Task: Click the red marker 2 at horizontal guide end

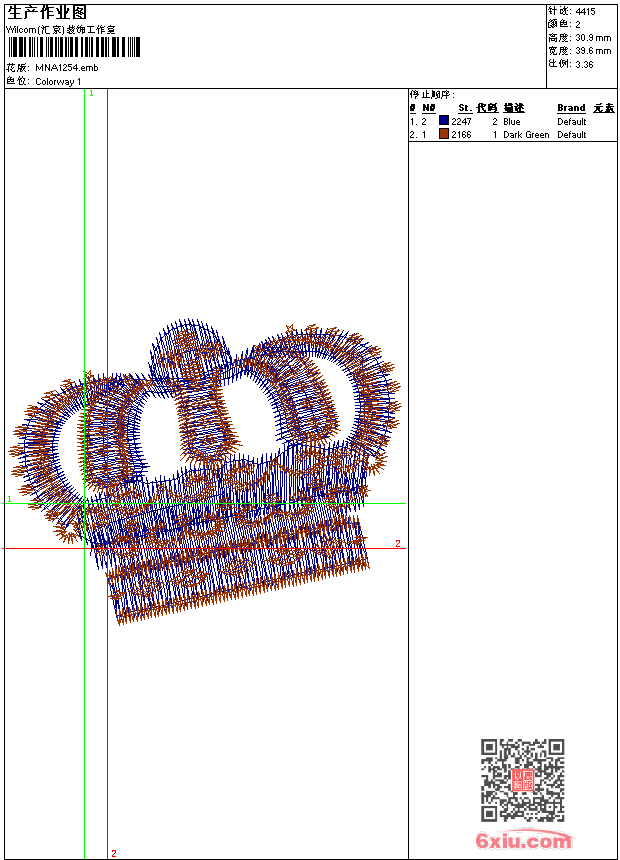Action: [397, 544]
